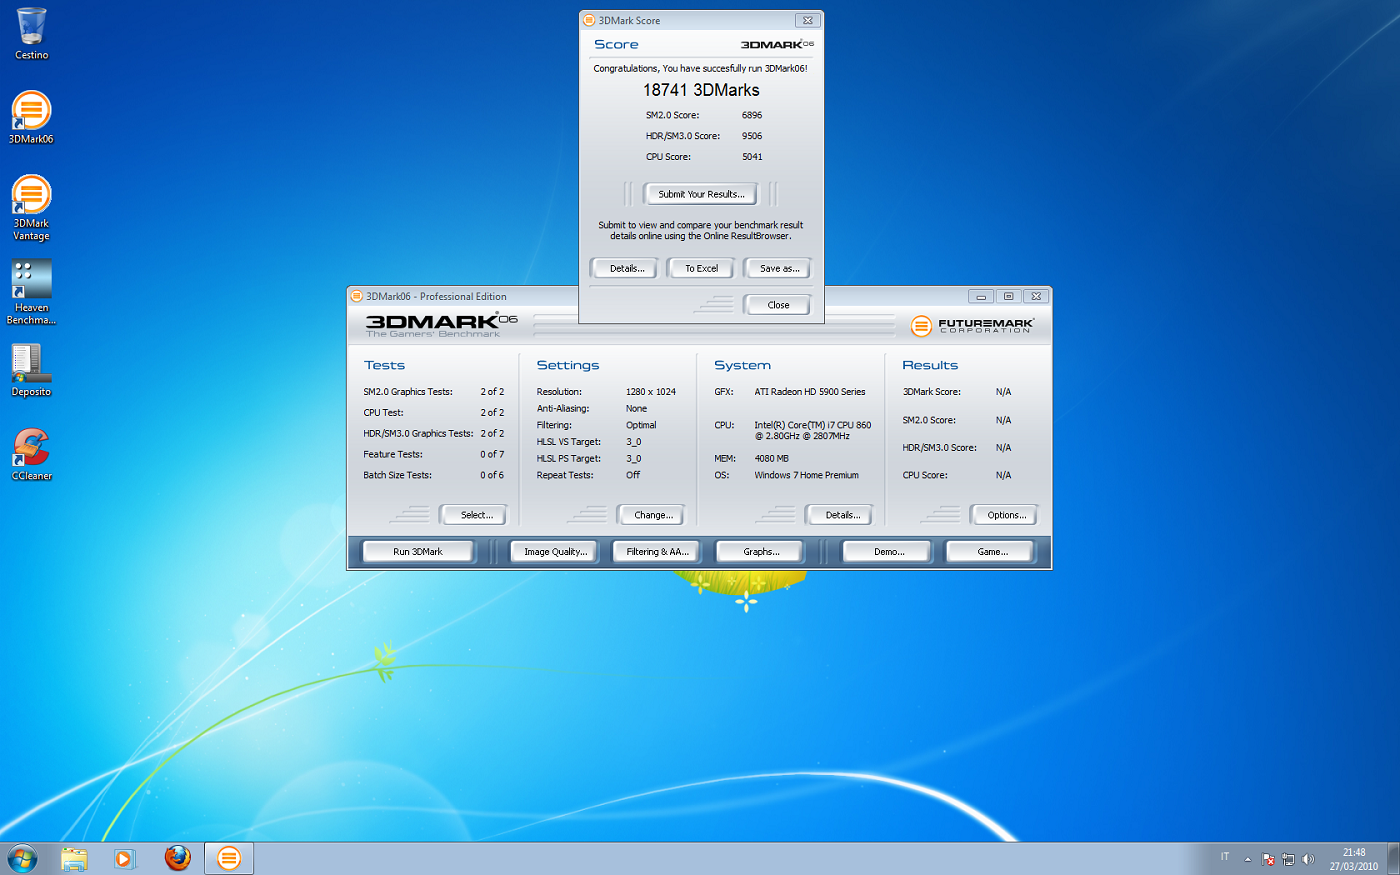Open the Heaven Benchmark desktop shortcut
The image size is (1400, 875).
point(31,281)
